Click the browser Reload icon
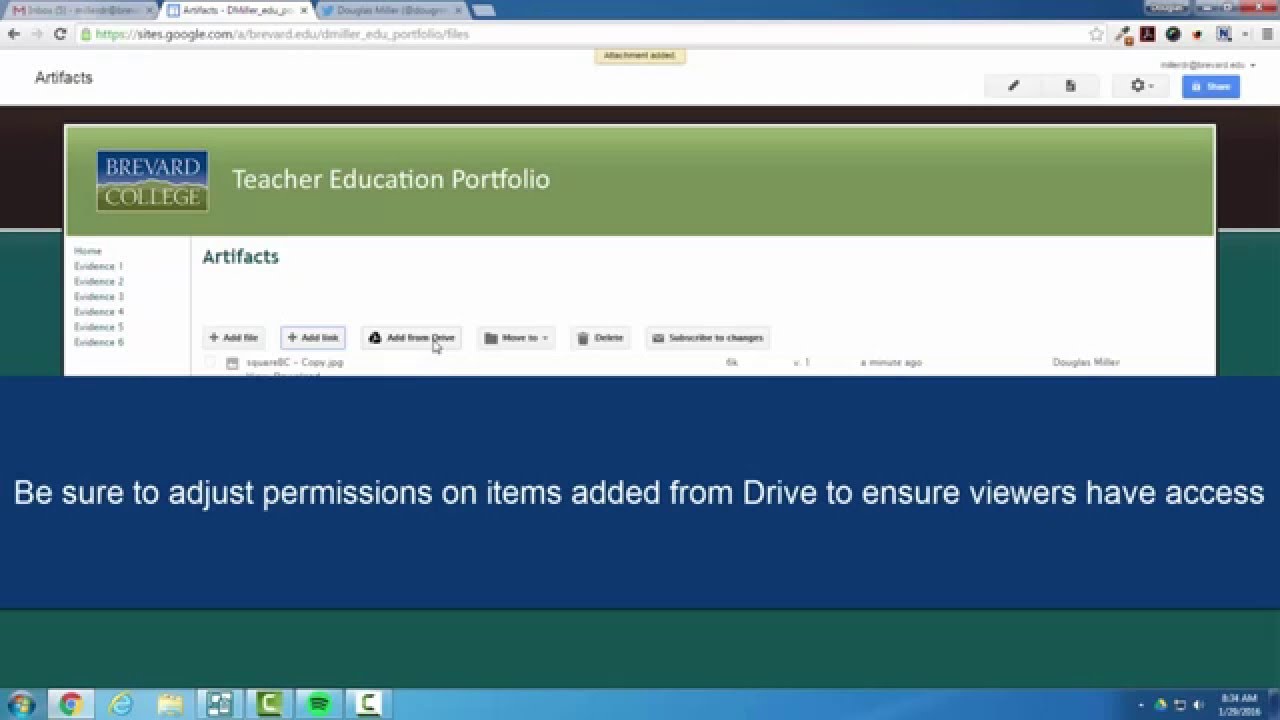 click(60, 33)
